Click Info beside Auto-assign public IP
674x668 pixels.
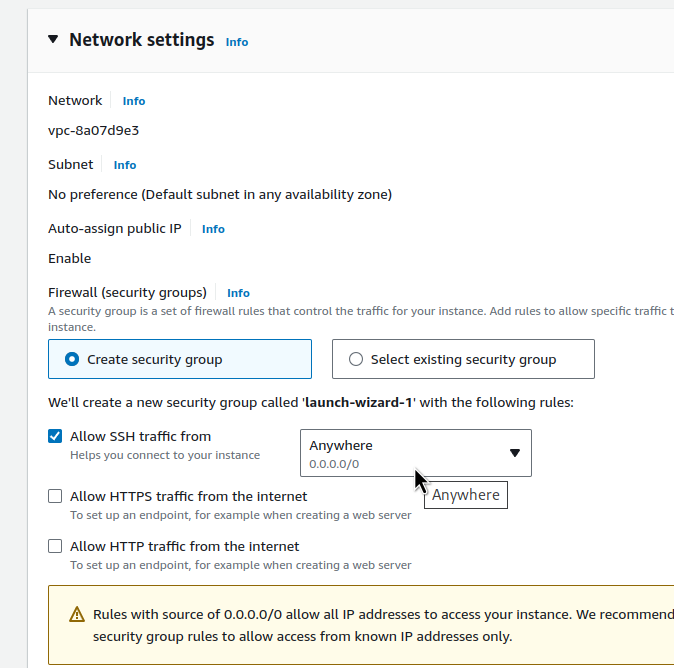213,229
